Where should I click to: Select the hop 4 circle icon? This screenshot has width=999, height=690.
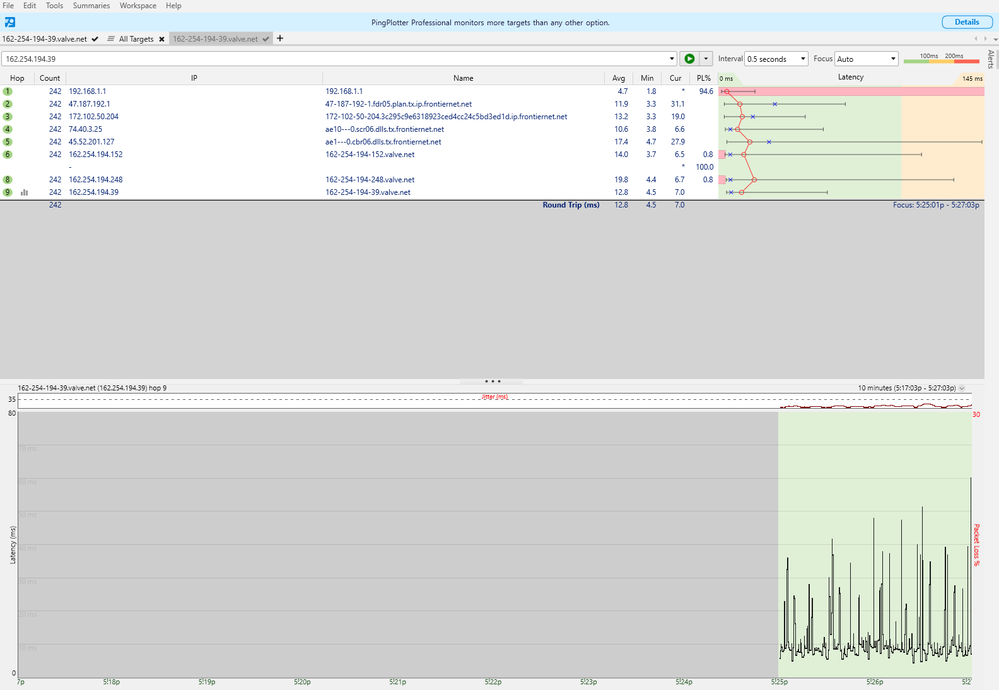point(8,129)
